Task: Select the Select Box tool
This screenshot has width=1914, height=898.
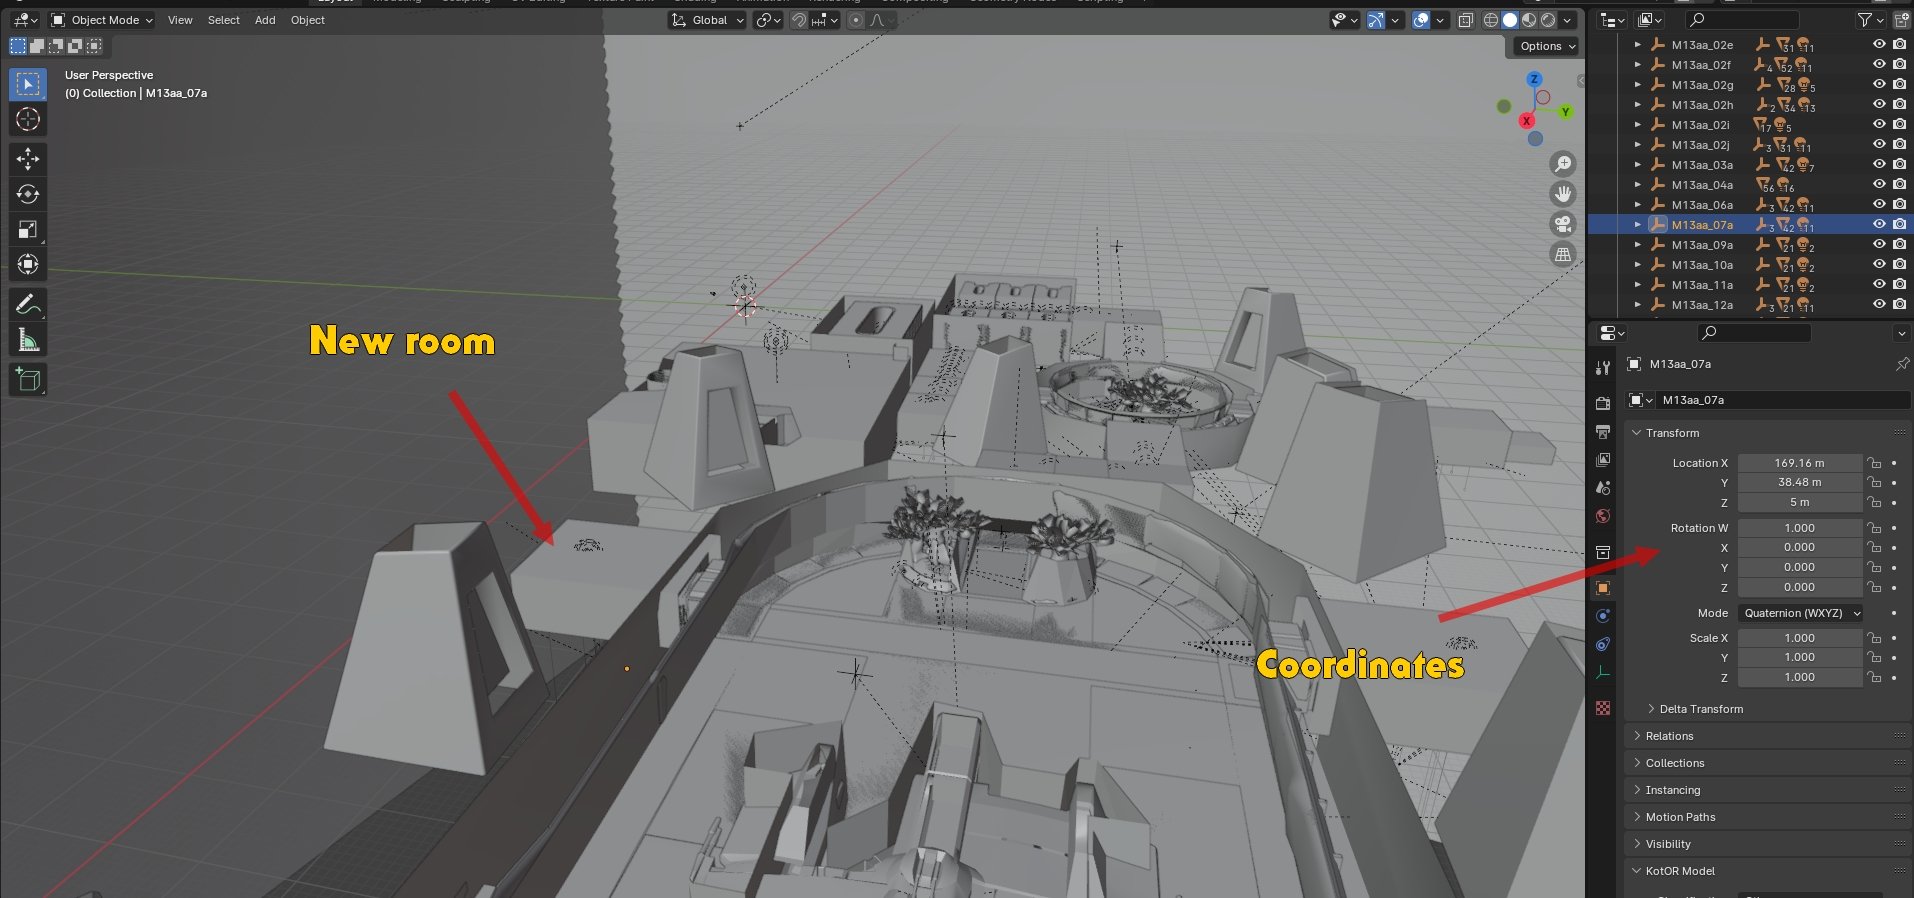Action: (x=28, y=84)
